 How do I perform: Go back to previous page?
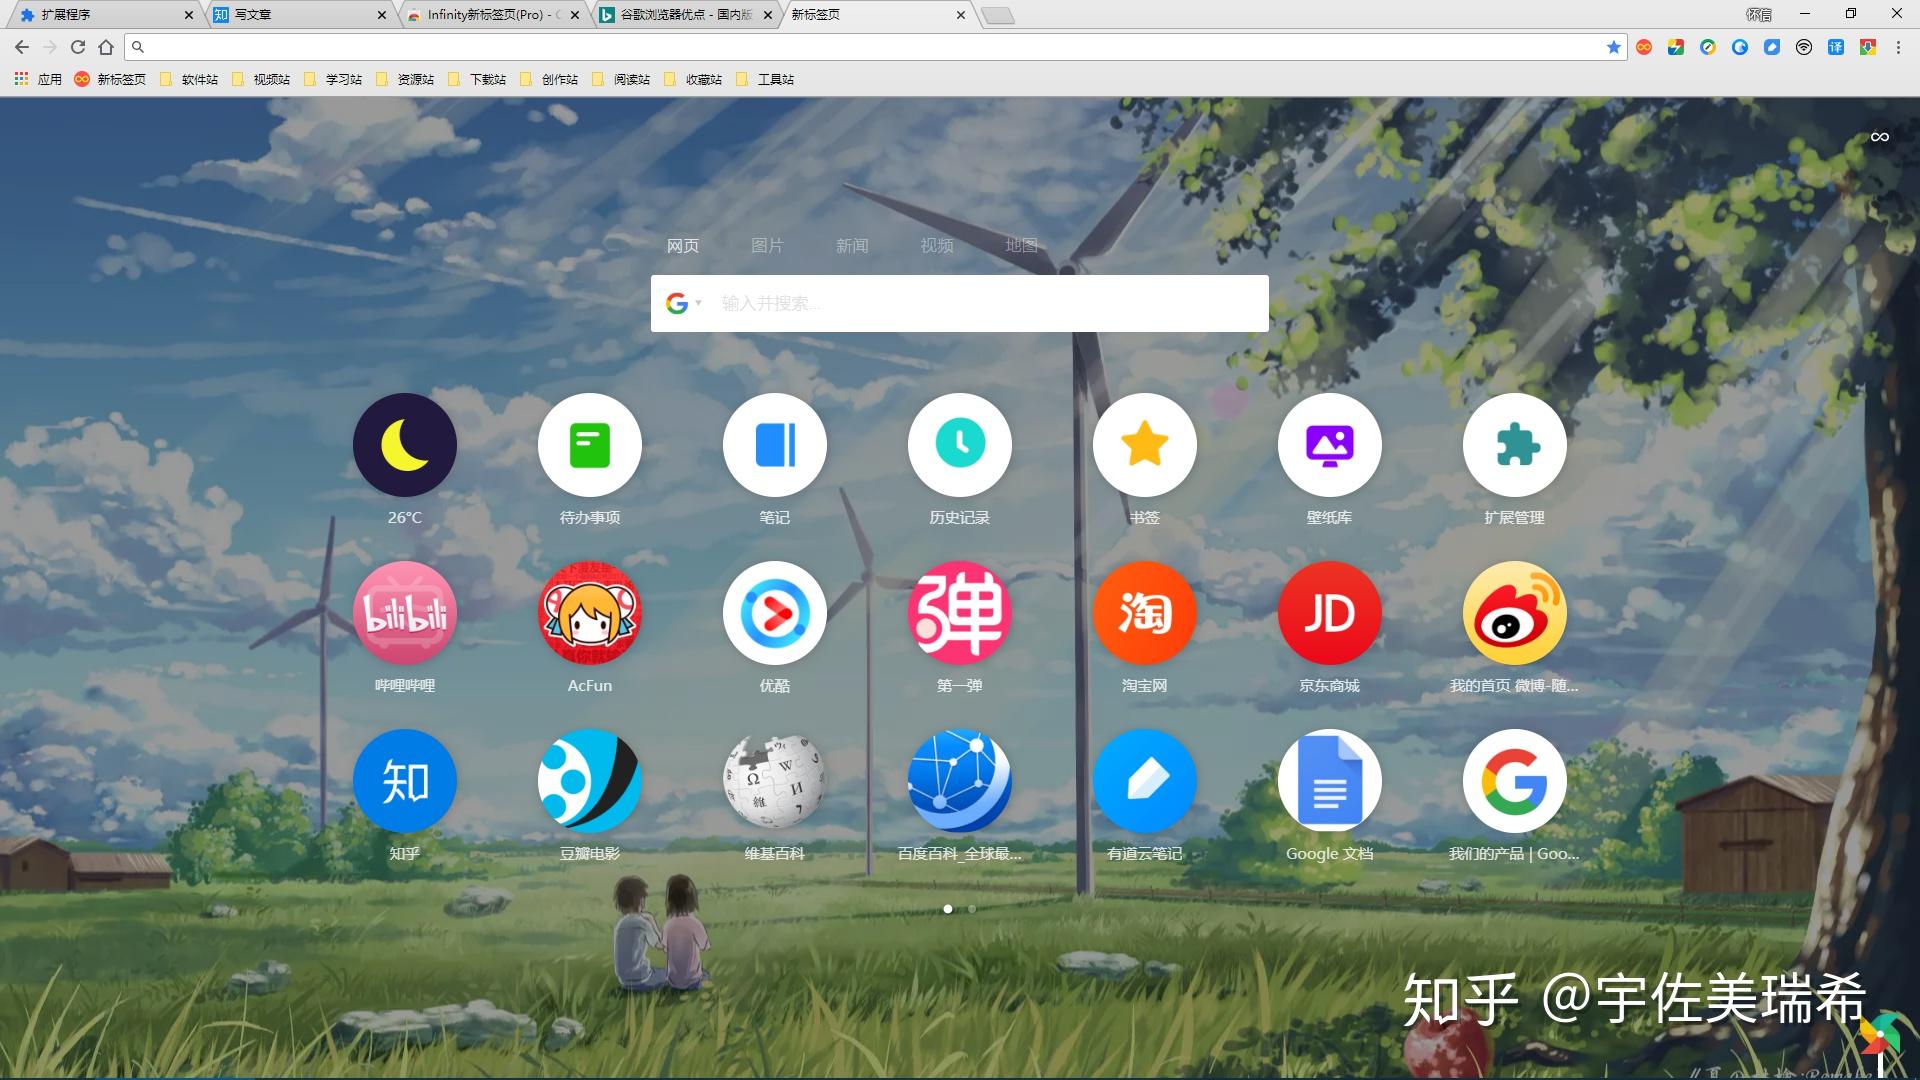[21, 47]
